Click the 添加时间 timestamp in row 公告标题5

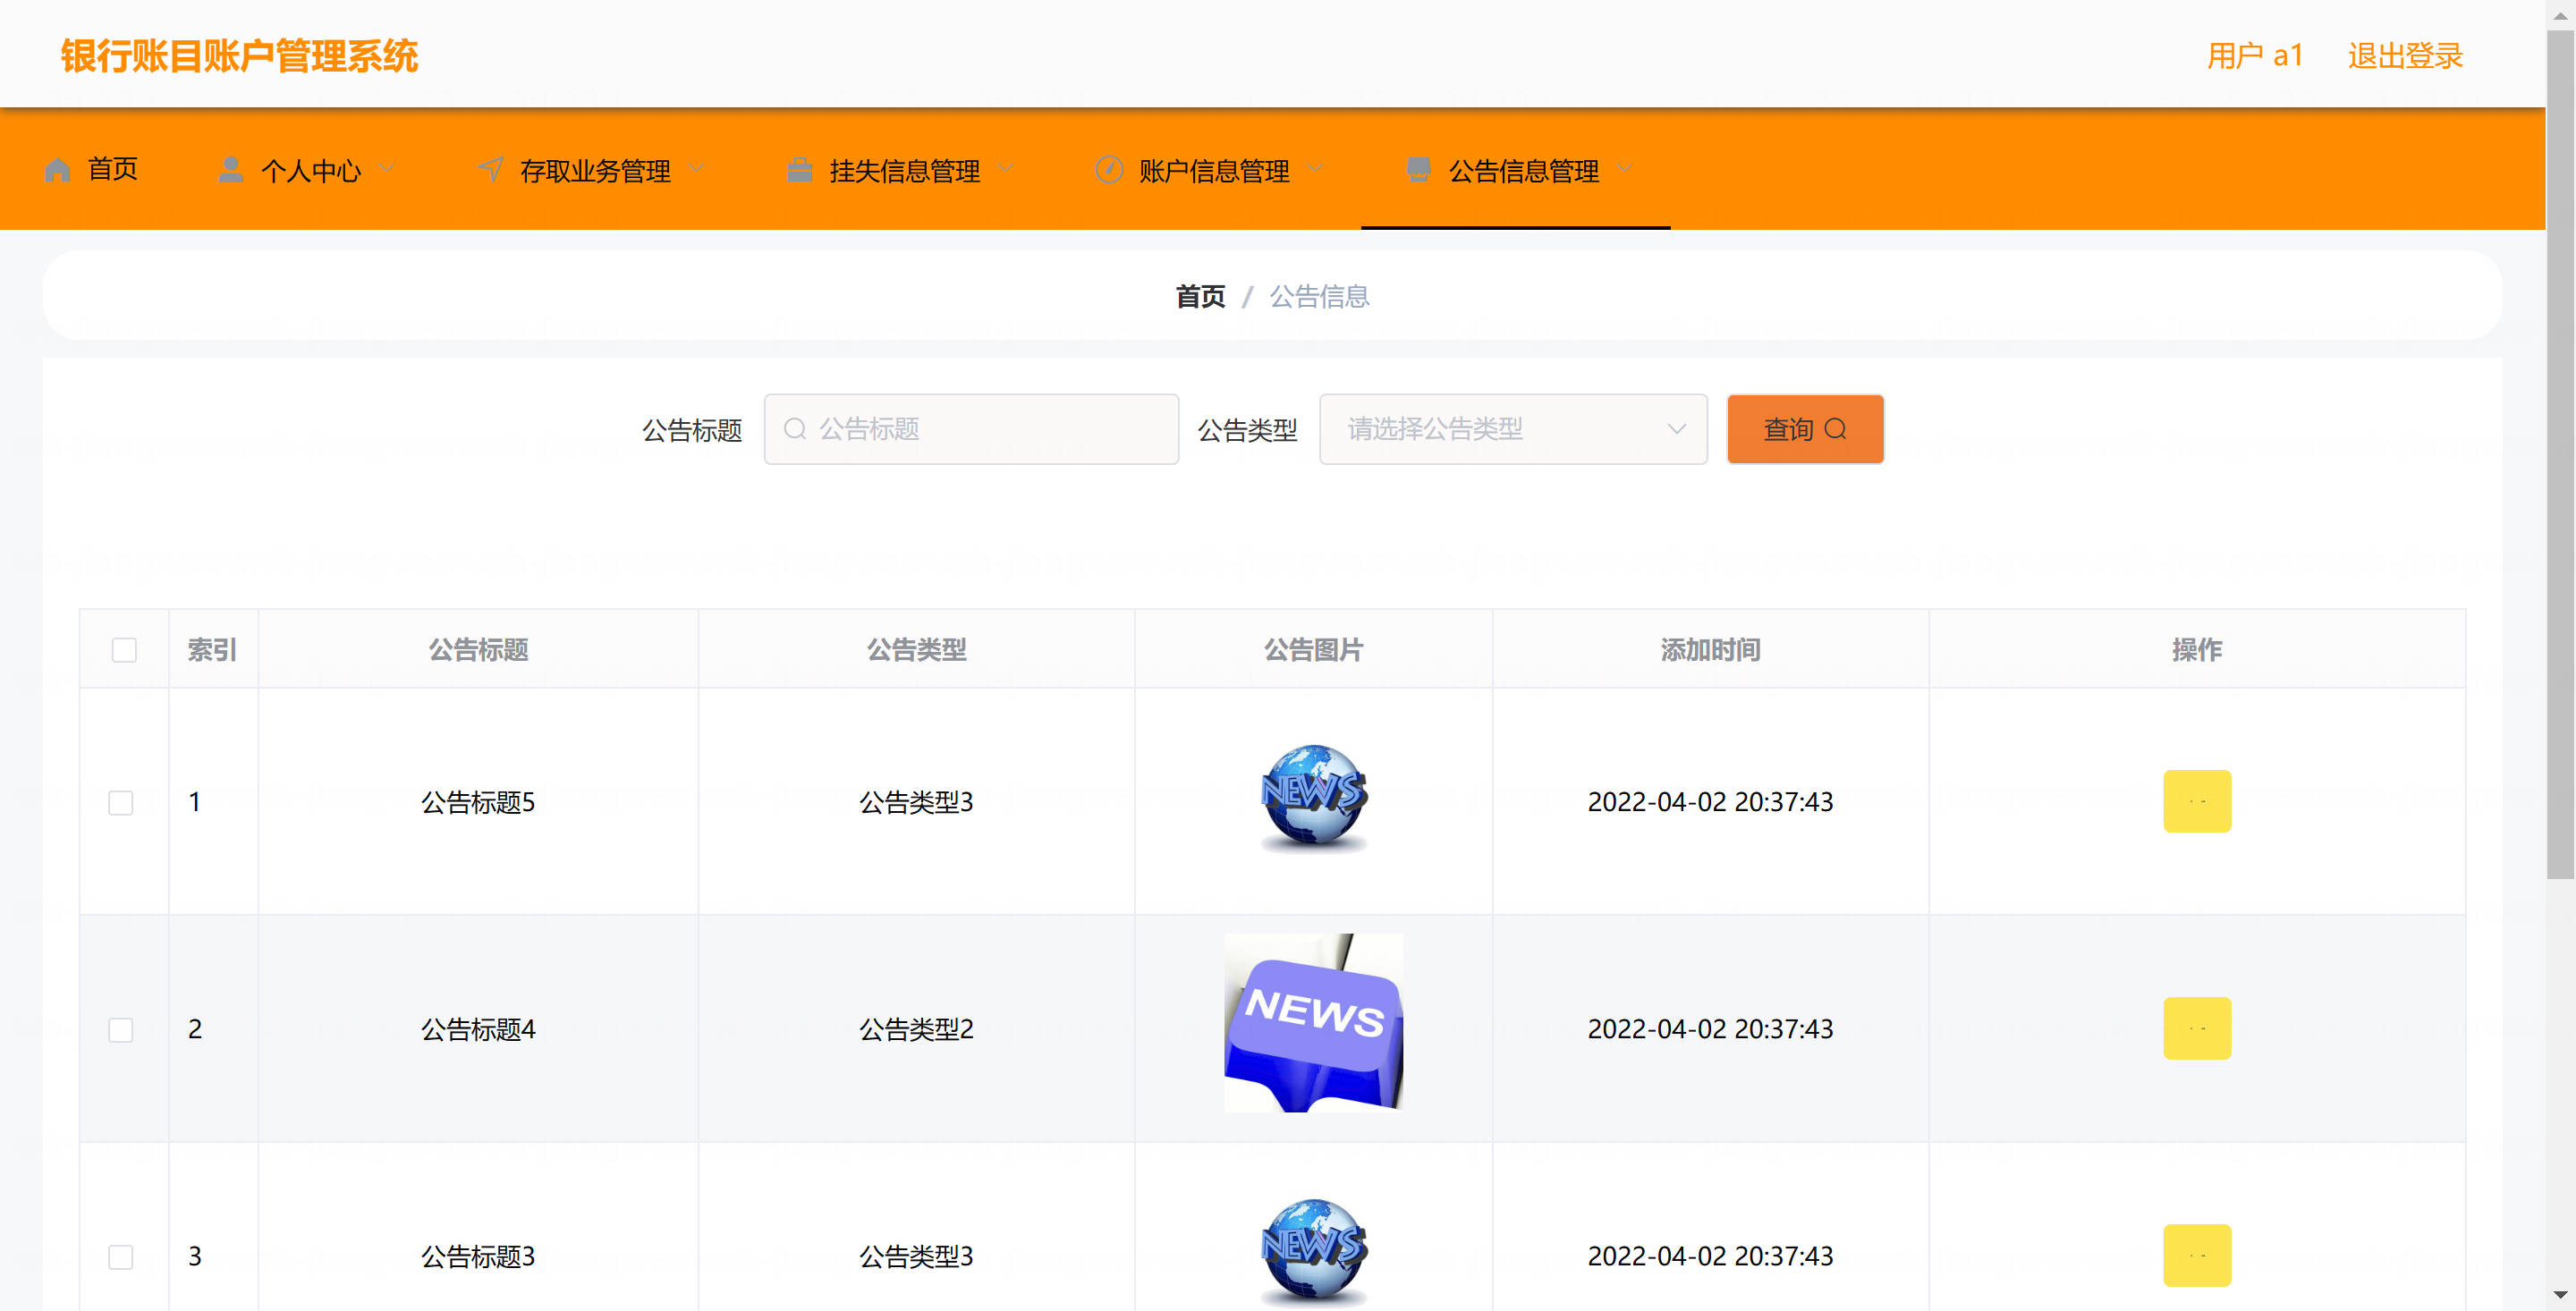click(1710, 802)
